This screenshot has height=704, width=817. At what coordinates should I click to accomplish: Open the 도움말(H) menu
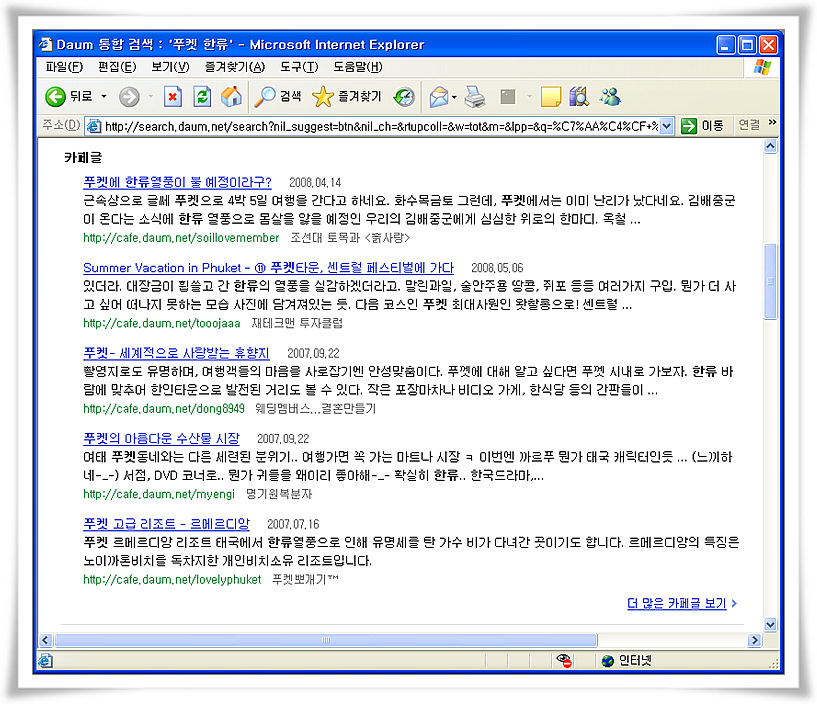pyautogui.click(x=358, y=67)
